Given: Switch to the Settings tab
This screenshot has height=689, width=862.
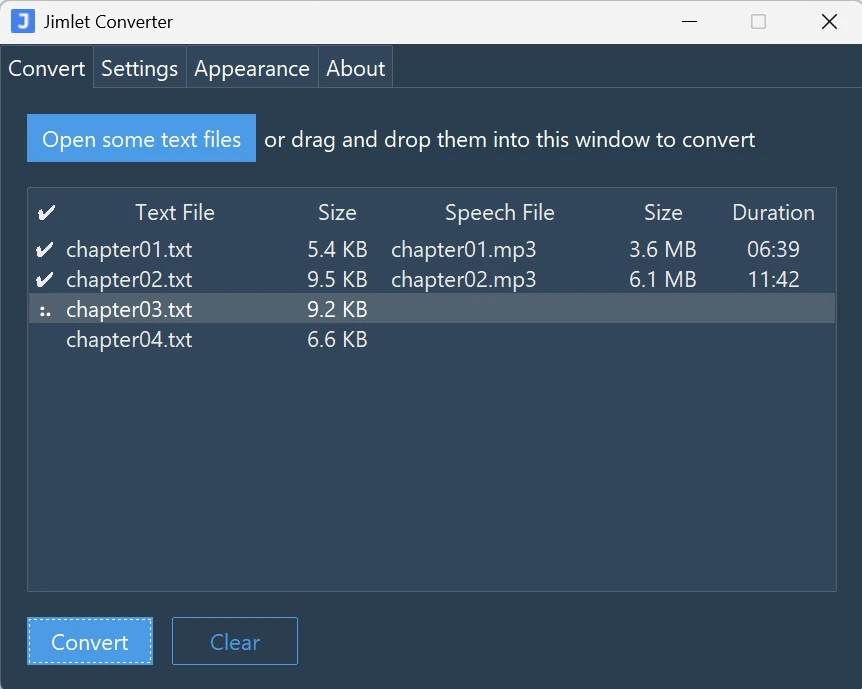Looking at the screenshot, I should click(139, 69).
